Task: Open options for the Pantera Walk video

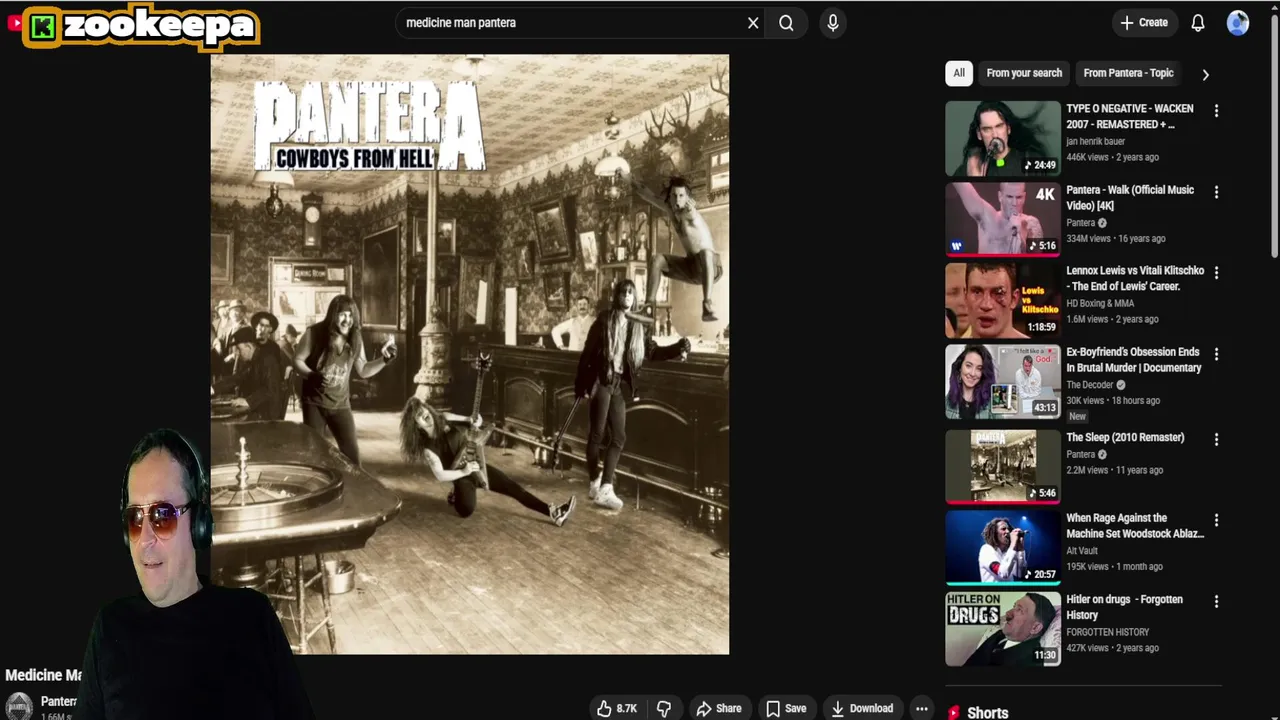Action: [x=1216, y=192]
